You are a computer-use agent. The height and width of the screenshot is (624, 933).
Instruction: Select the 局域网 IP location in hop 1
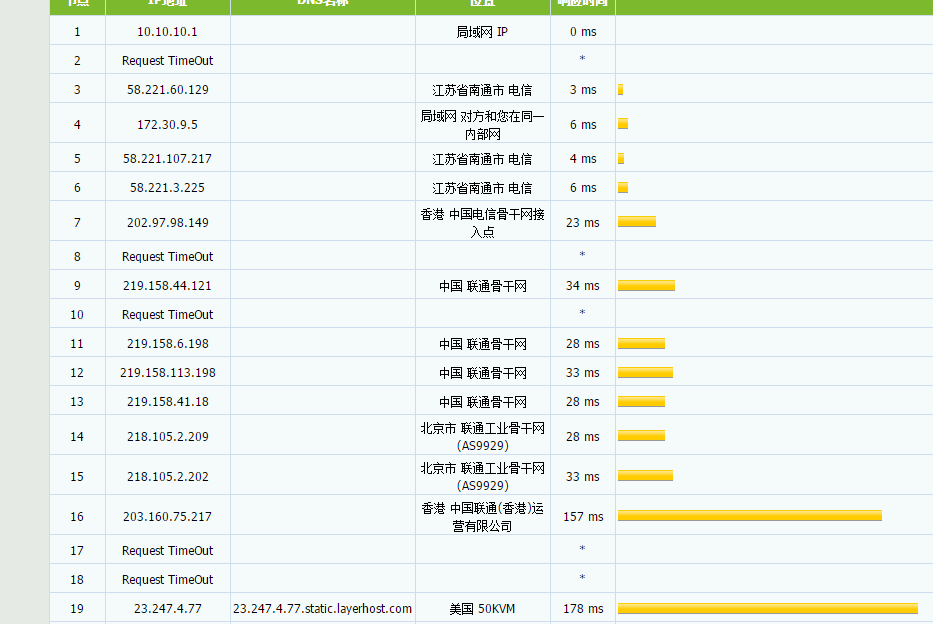tap(482, 32)
